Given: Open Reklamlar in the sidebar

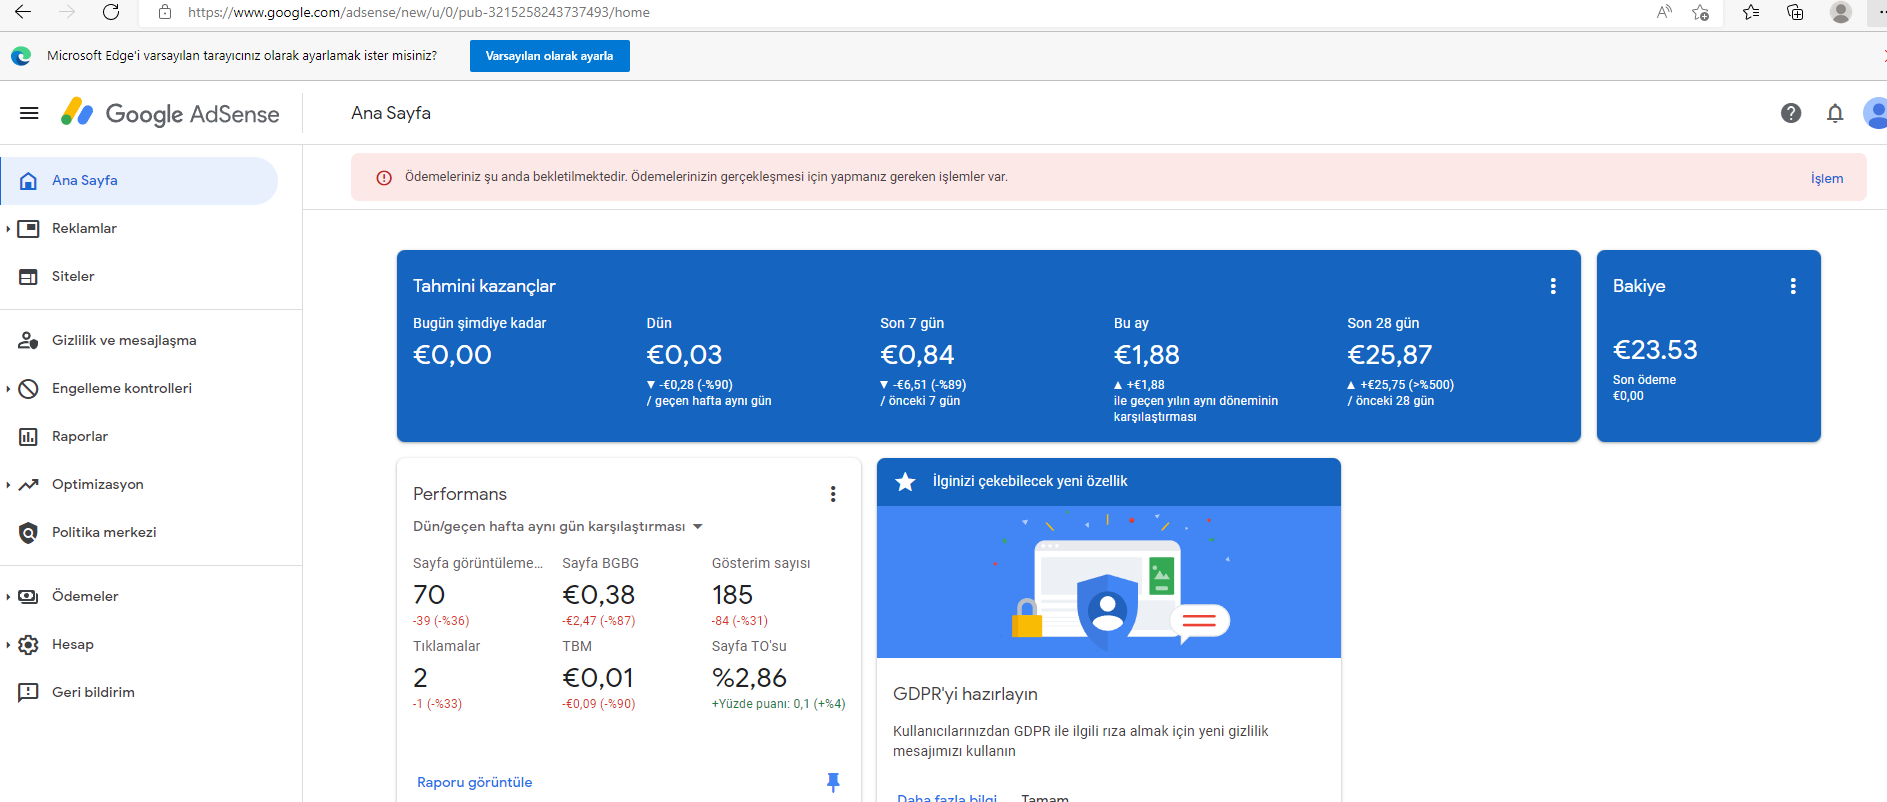Looking at the screenshot, I should pyautogui.click(x=84, y=229).
